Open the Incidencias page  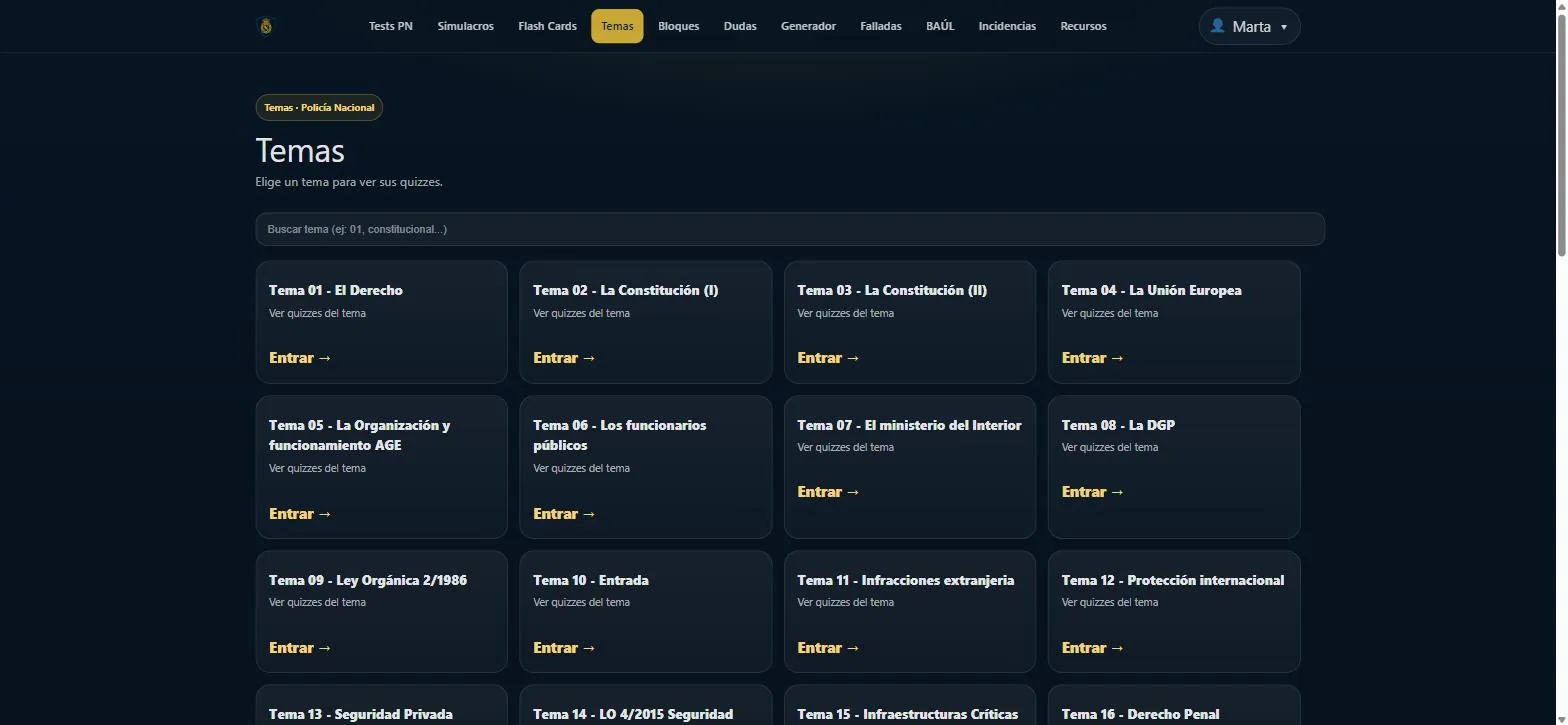[x=1007, y=26]
